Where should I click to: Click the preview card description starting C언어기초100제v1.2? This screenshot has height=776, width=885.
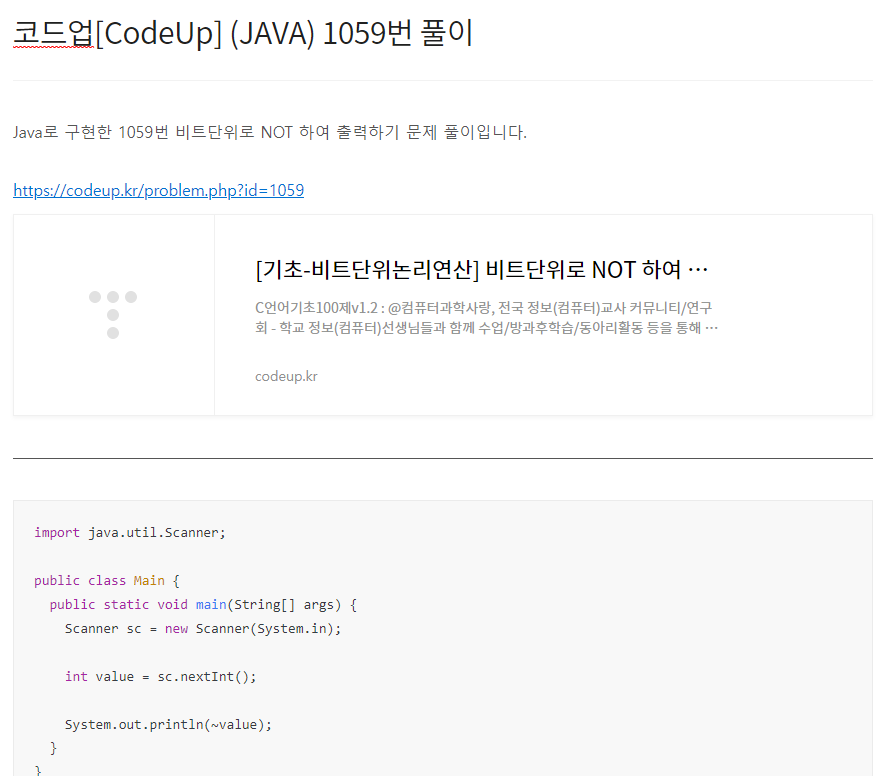486,318
